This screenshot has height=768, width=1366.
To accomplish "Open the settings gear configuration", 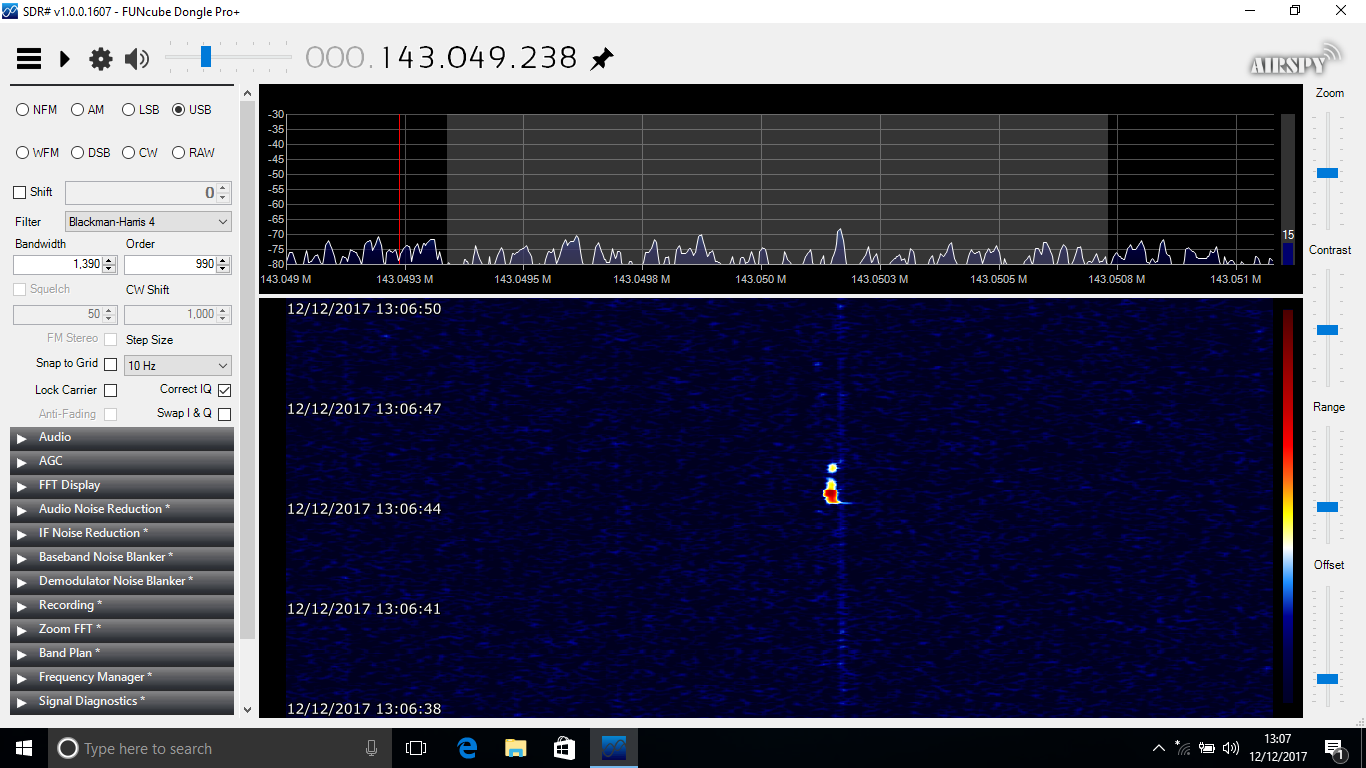I will click(101, 59).
